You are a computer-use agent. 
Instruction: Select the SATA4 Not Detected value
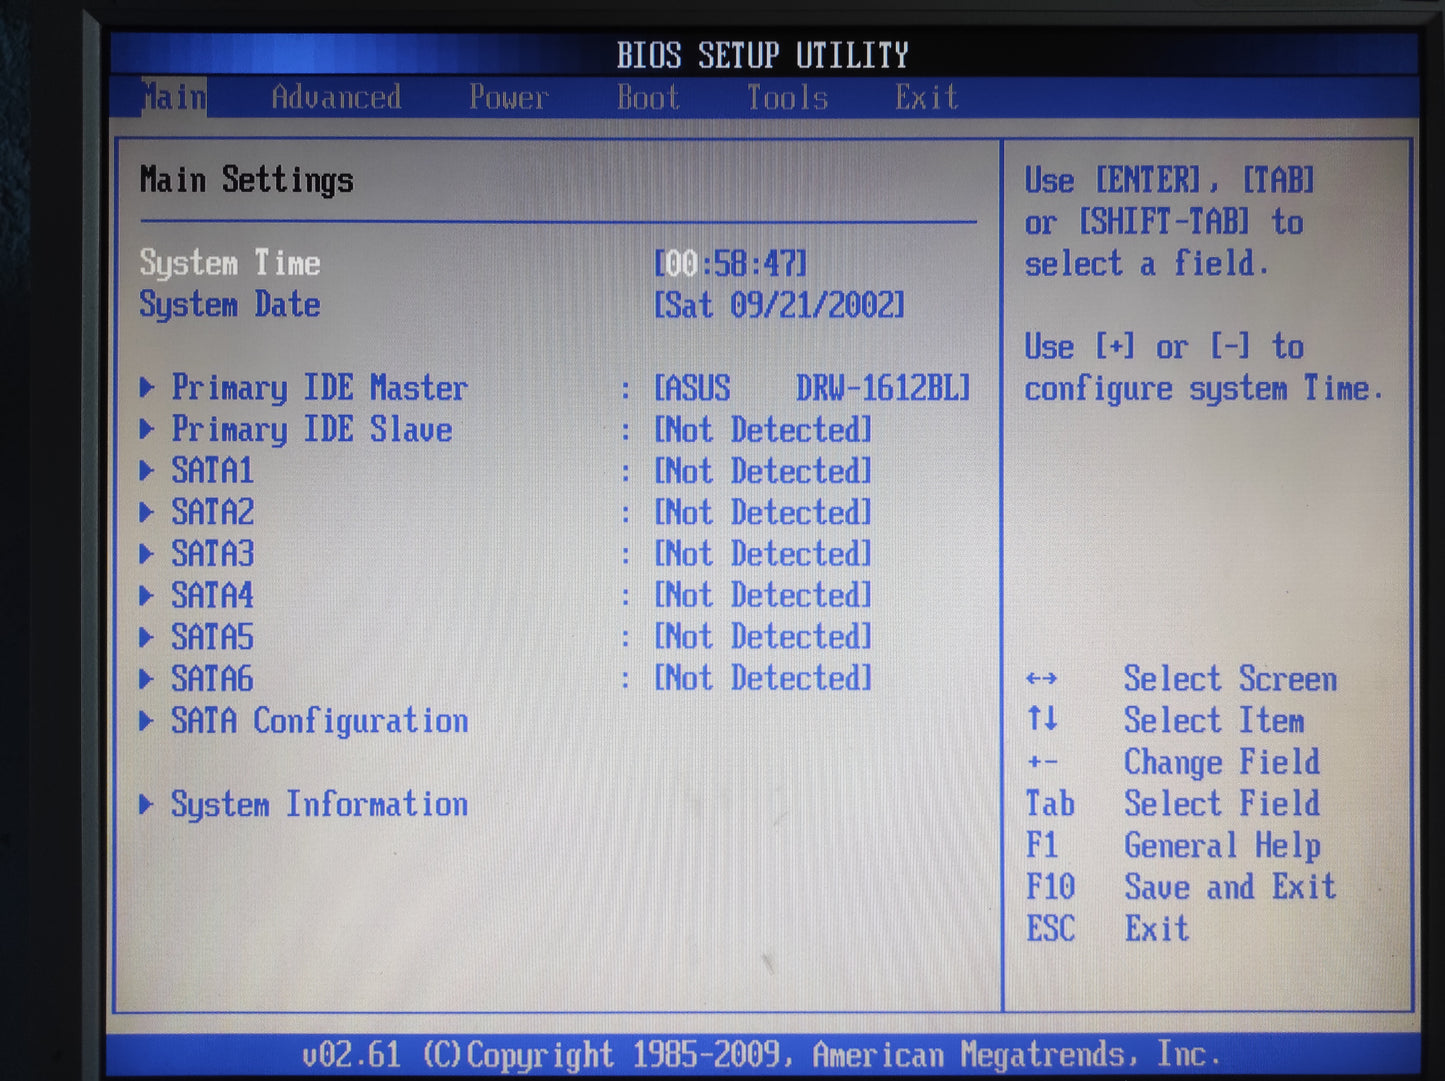[x=763, y=596]
